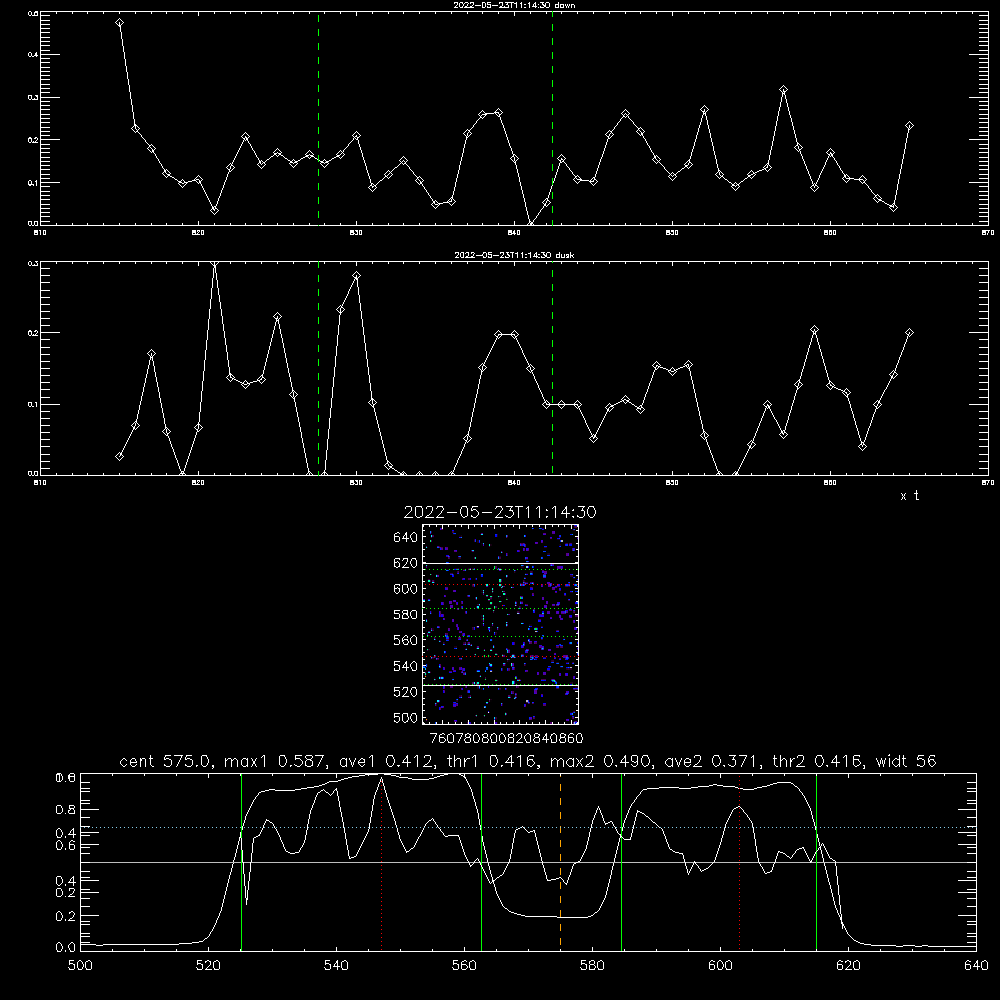Select the 'max1 0.587' value
The width and height of the screenshot is (1000, 1000).
[276, 761]
